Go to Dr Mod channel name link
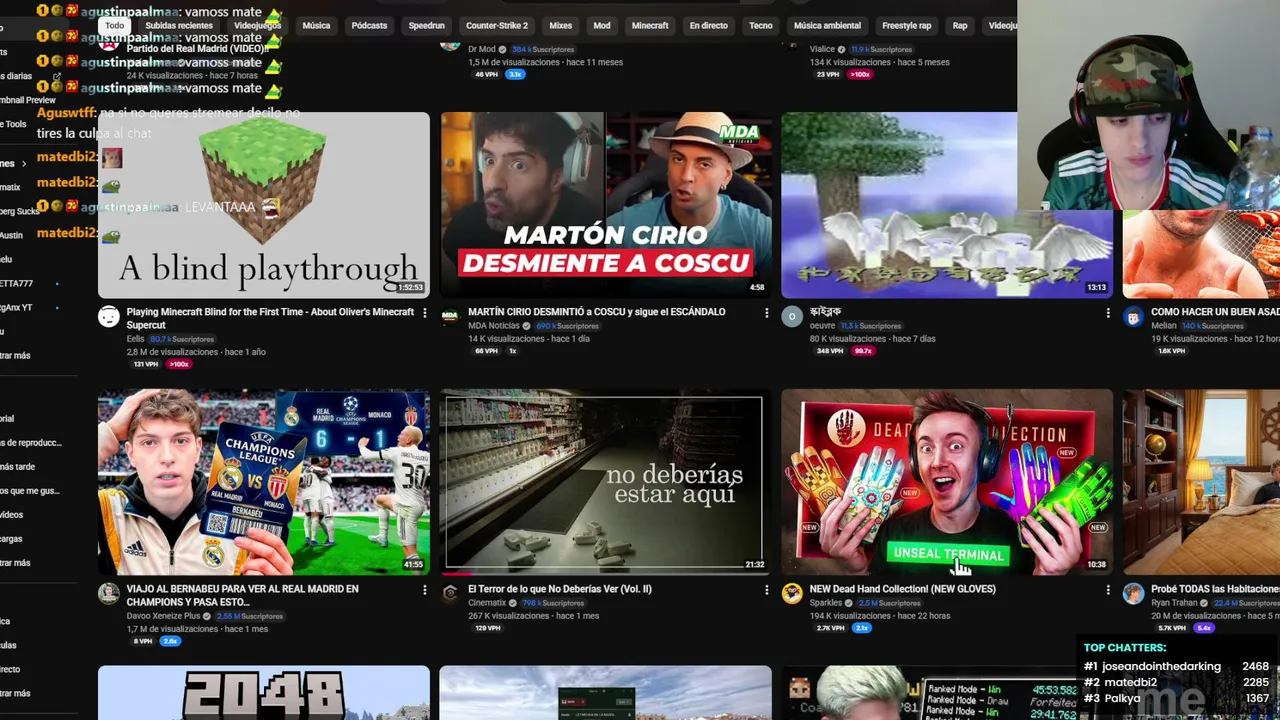 (x=481, y=49)
